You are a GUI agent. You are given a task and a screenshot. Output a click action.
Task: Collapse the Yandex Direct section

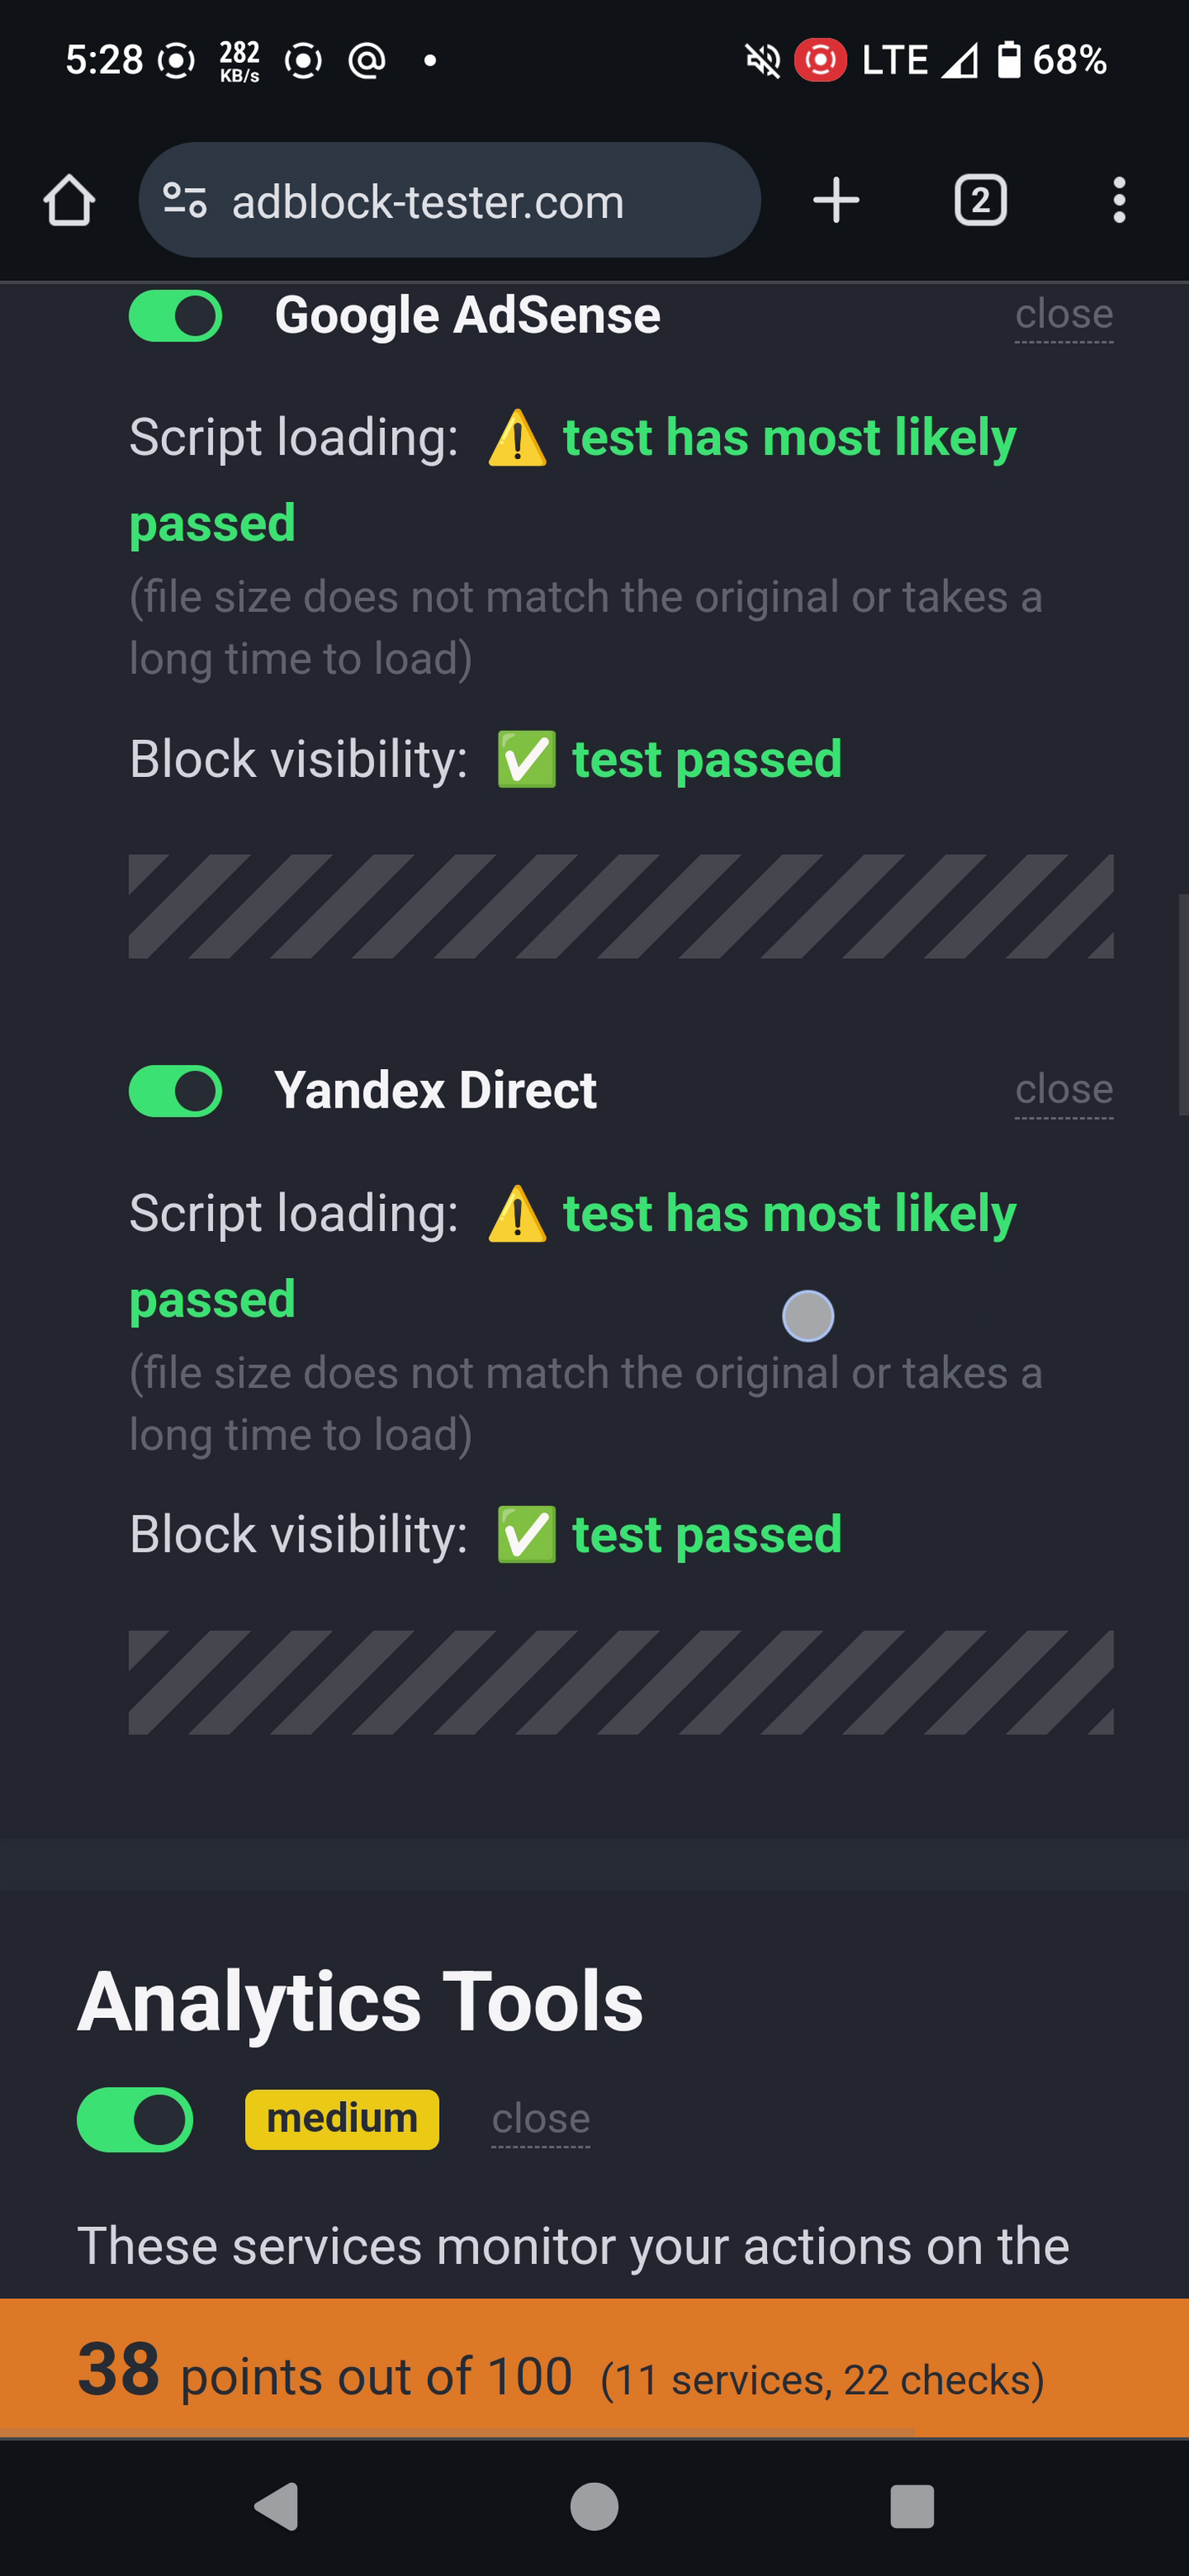pos(1064,1090)
